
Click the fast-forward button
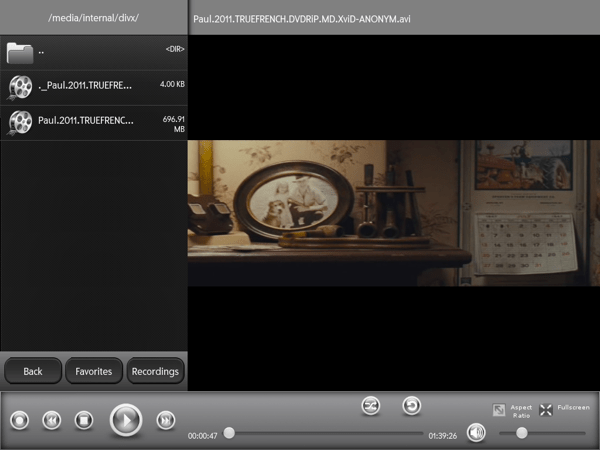click(166, 421)
